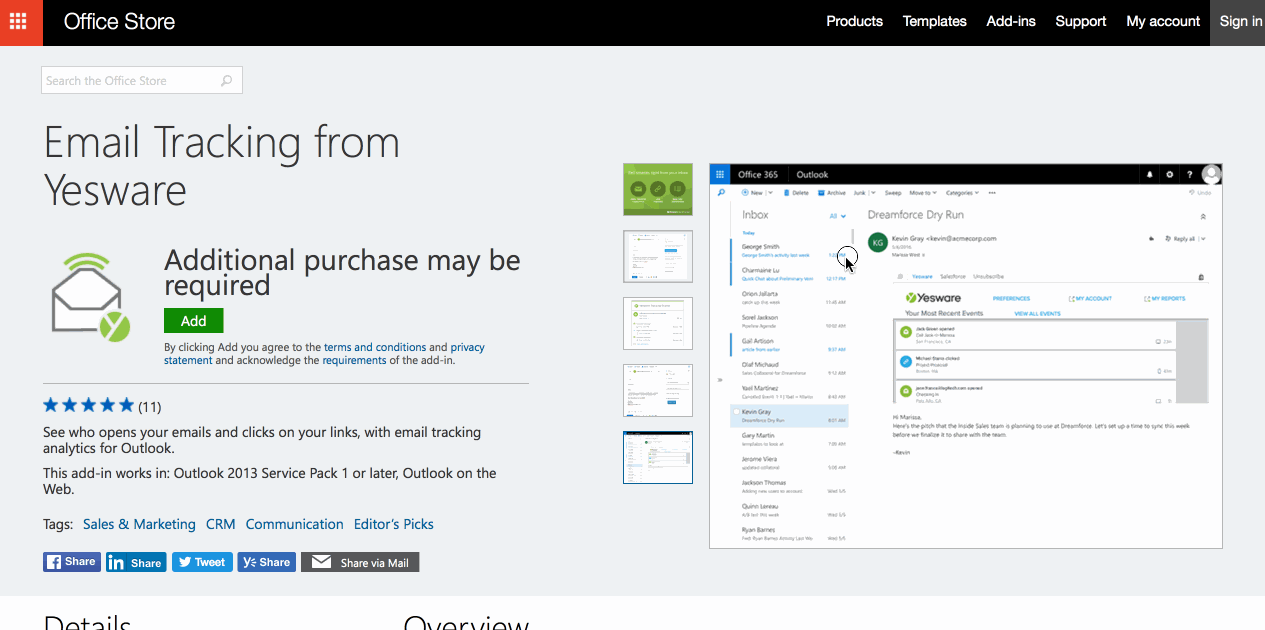The image size is (1265, 630).
Task: Open the terms and conditions link
Action: coord(375,347)
